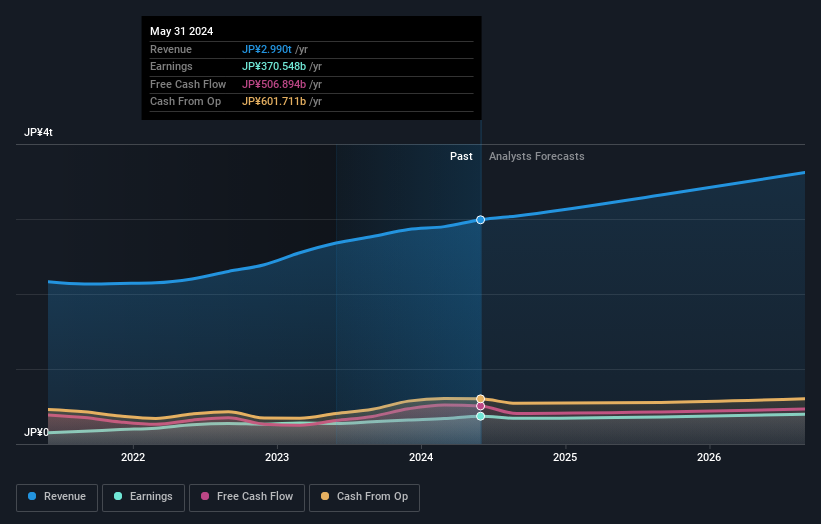Viewport: 821px width, 524px height.
Task: Click the Cash From Op label in tooltip
Action: point(185,102)
